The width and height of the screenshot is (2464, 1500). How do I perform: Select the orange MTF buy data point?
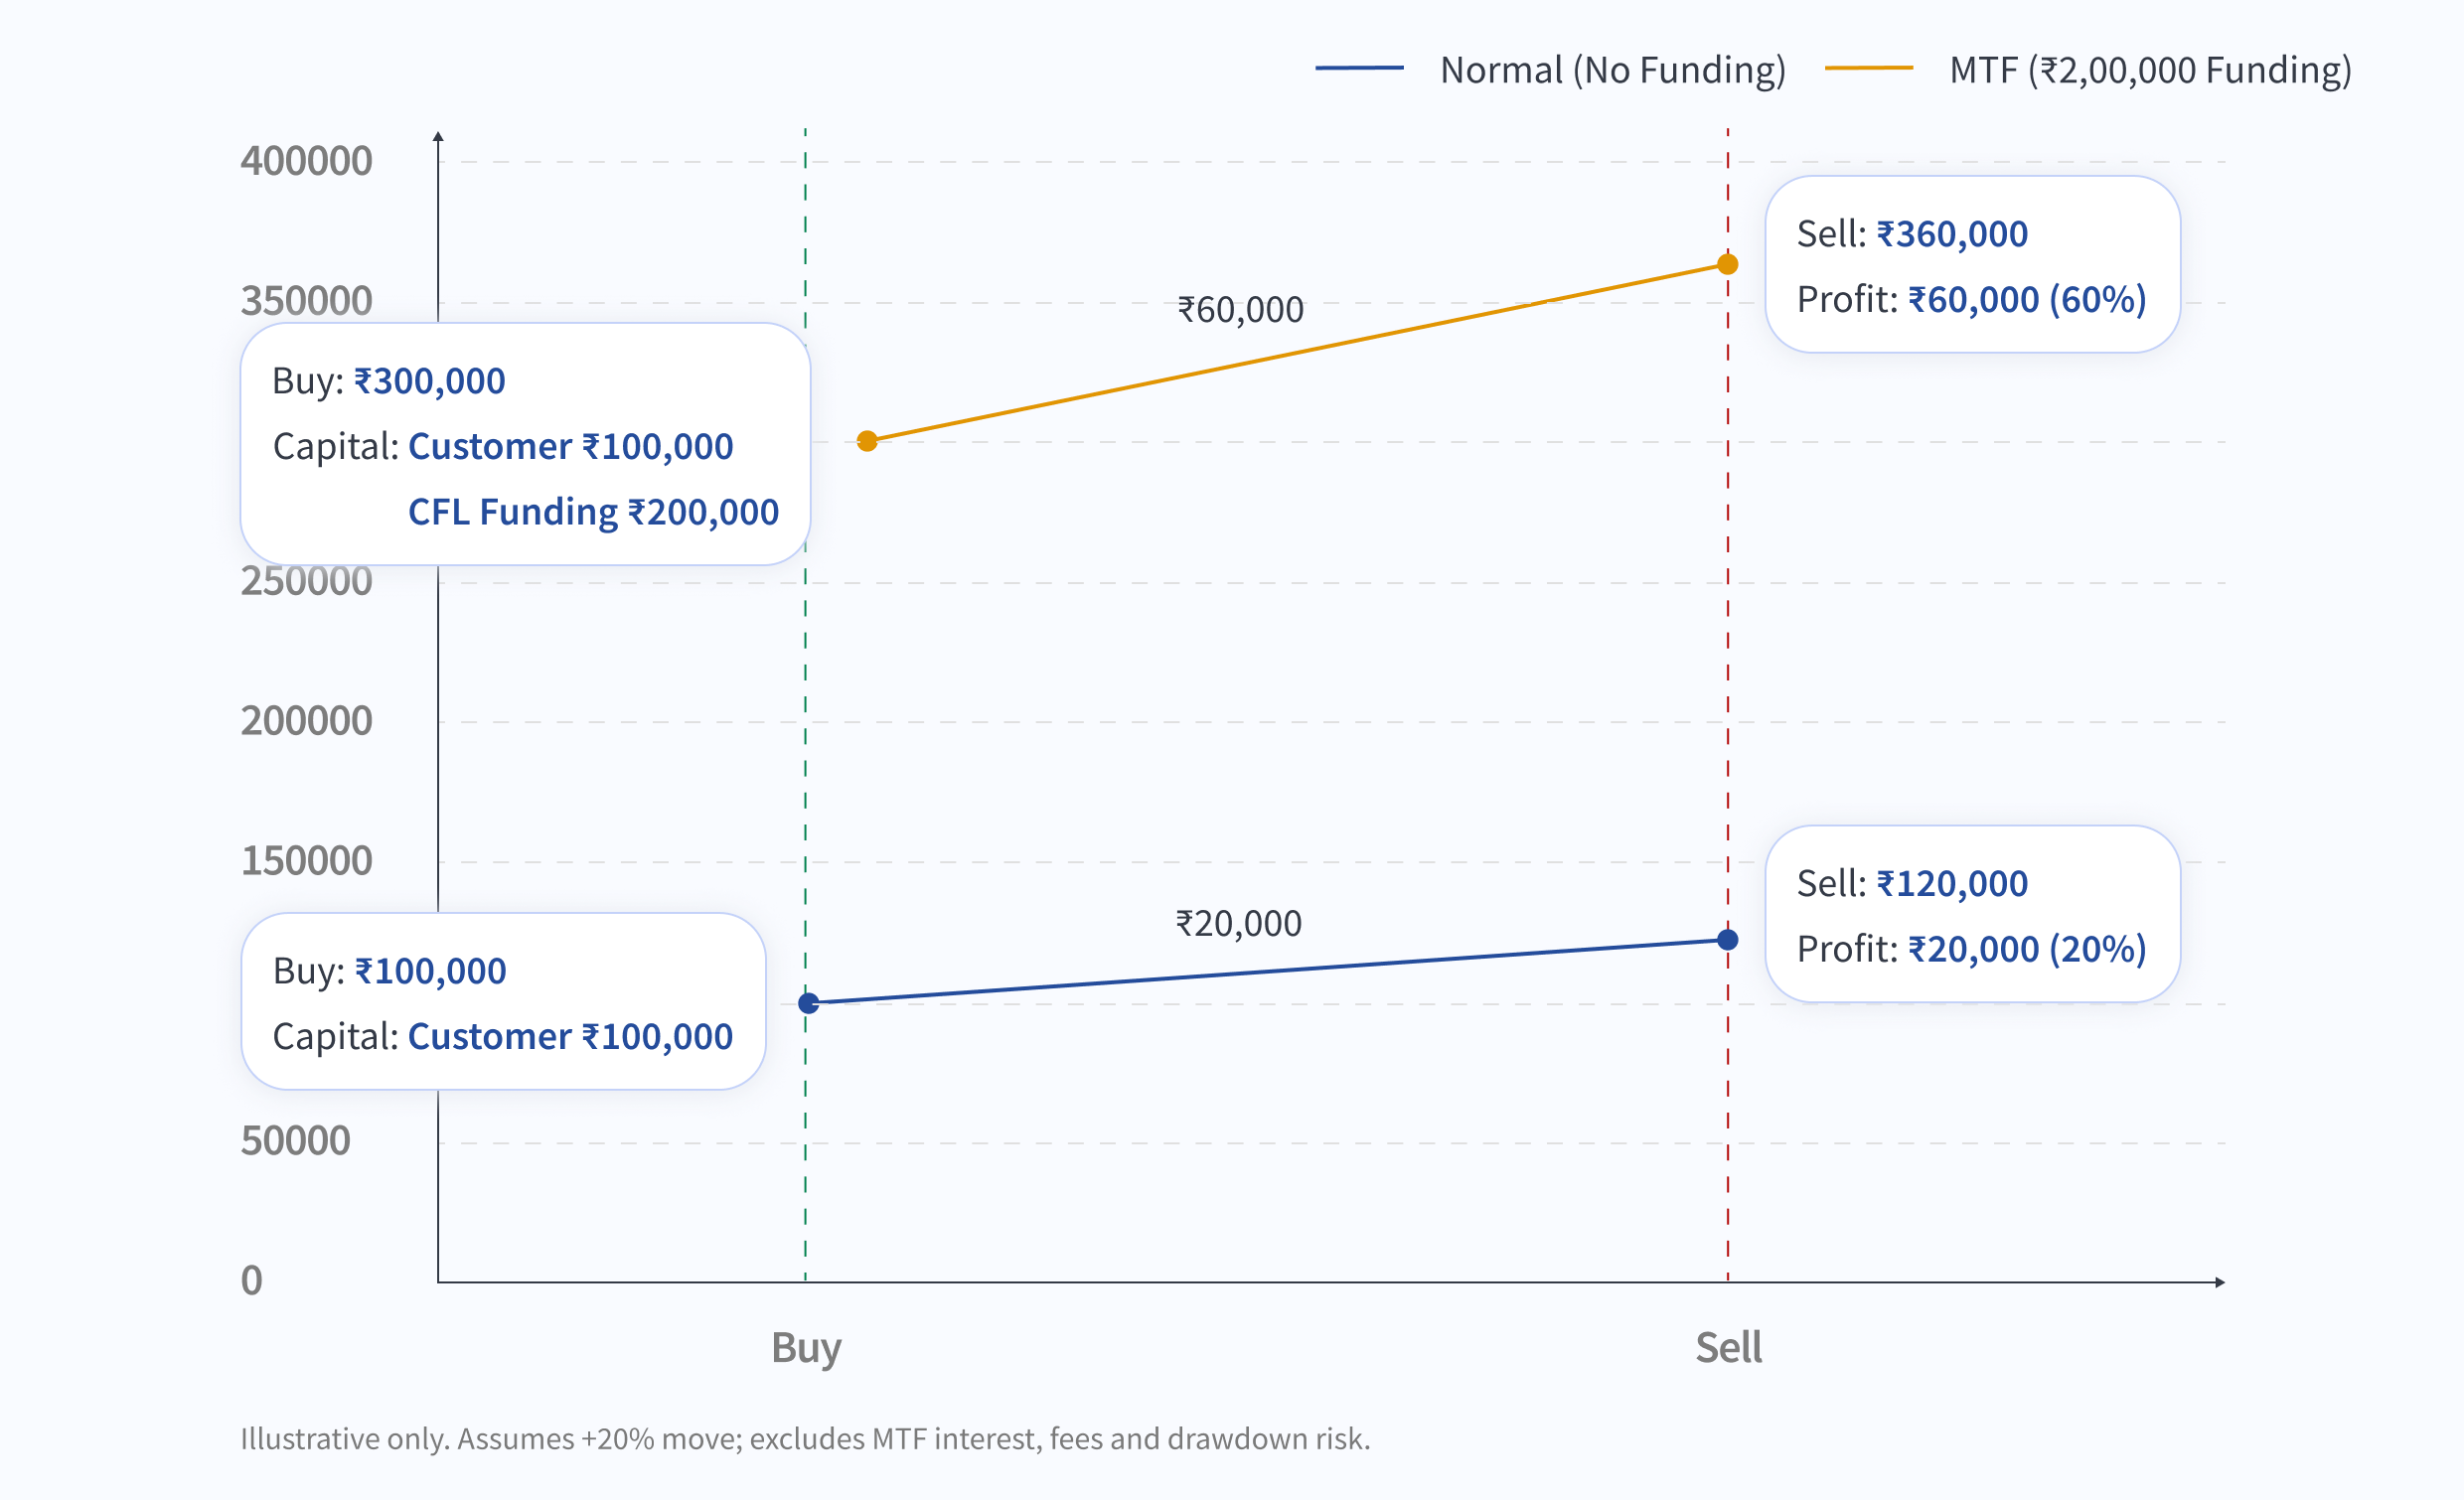coord(867,441)
